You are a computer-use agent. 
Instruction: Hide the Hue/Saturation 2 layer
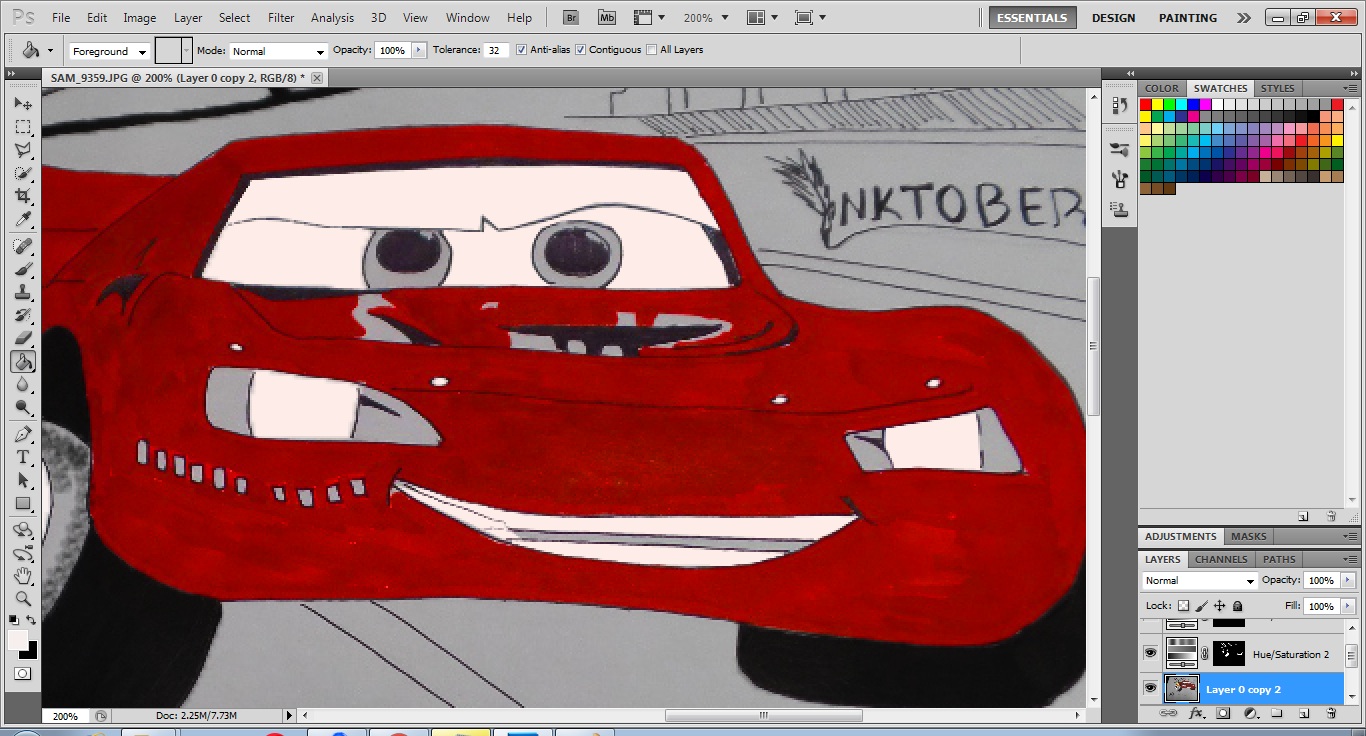[1150, 654]
